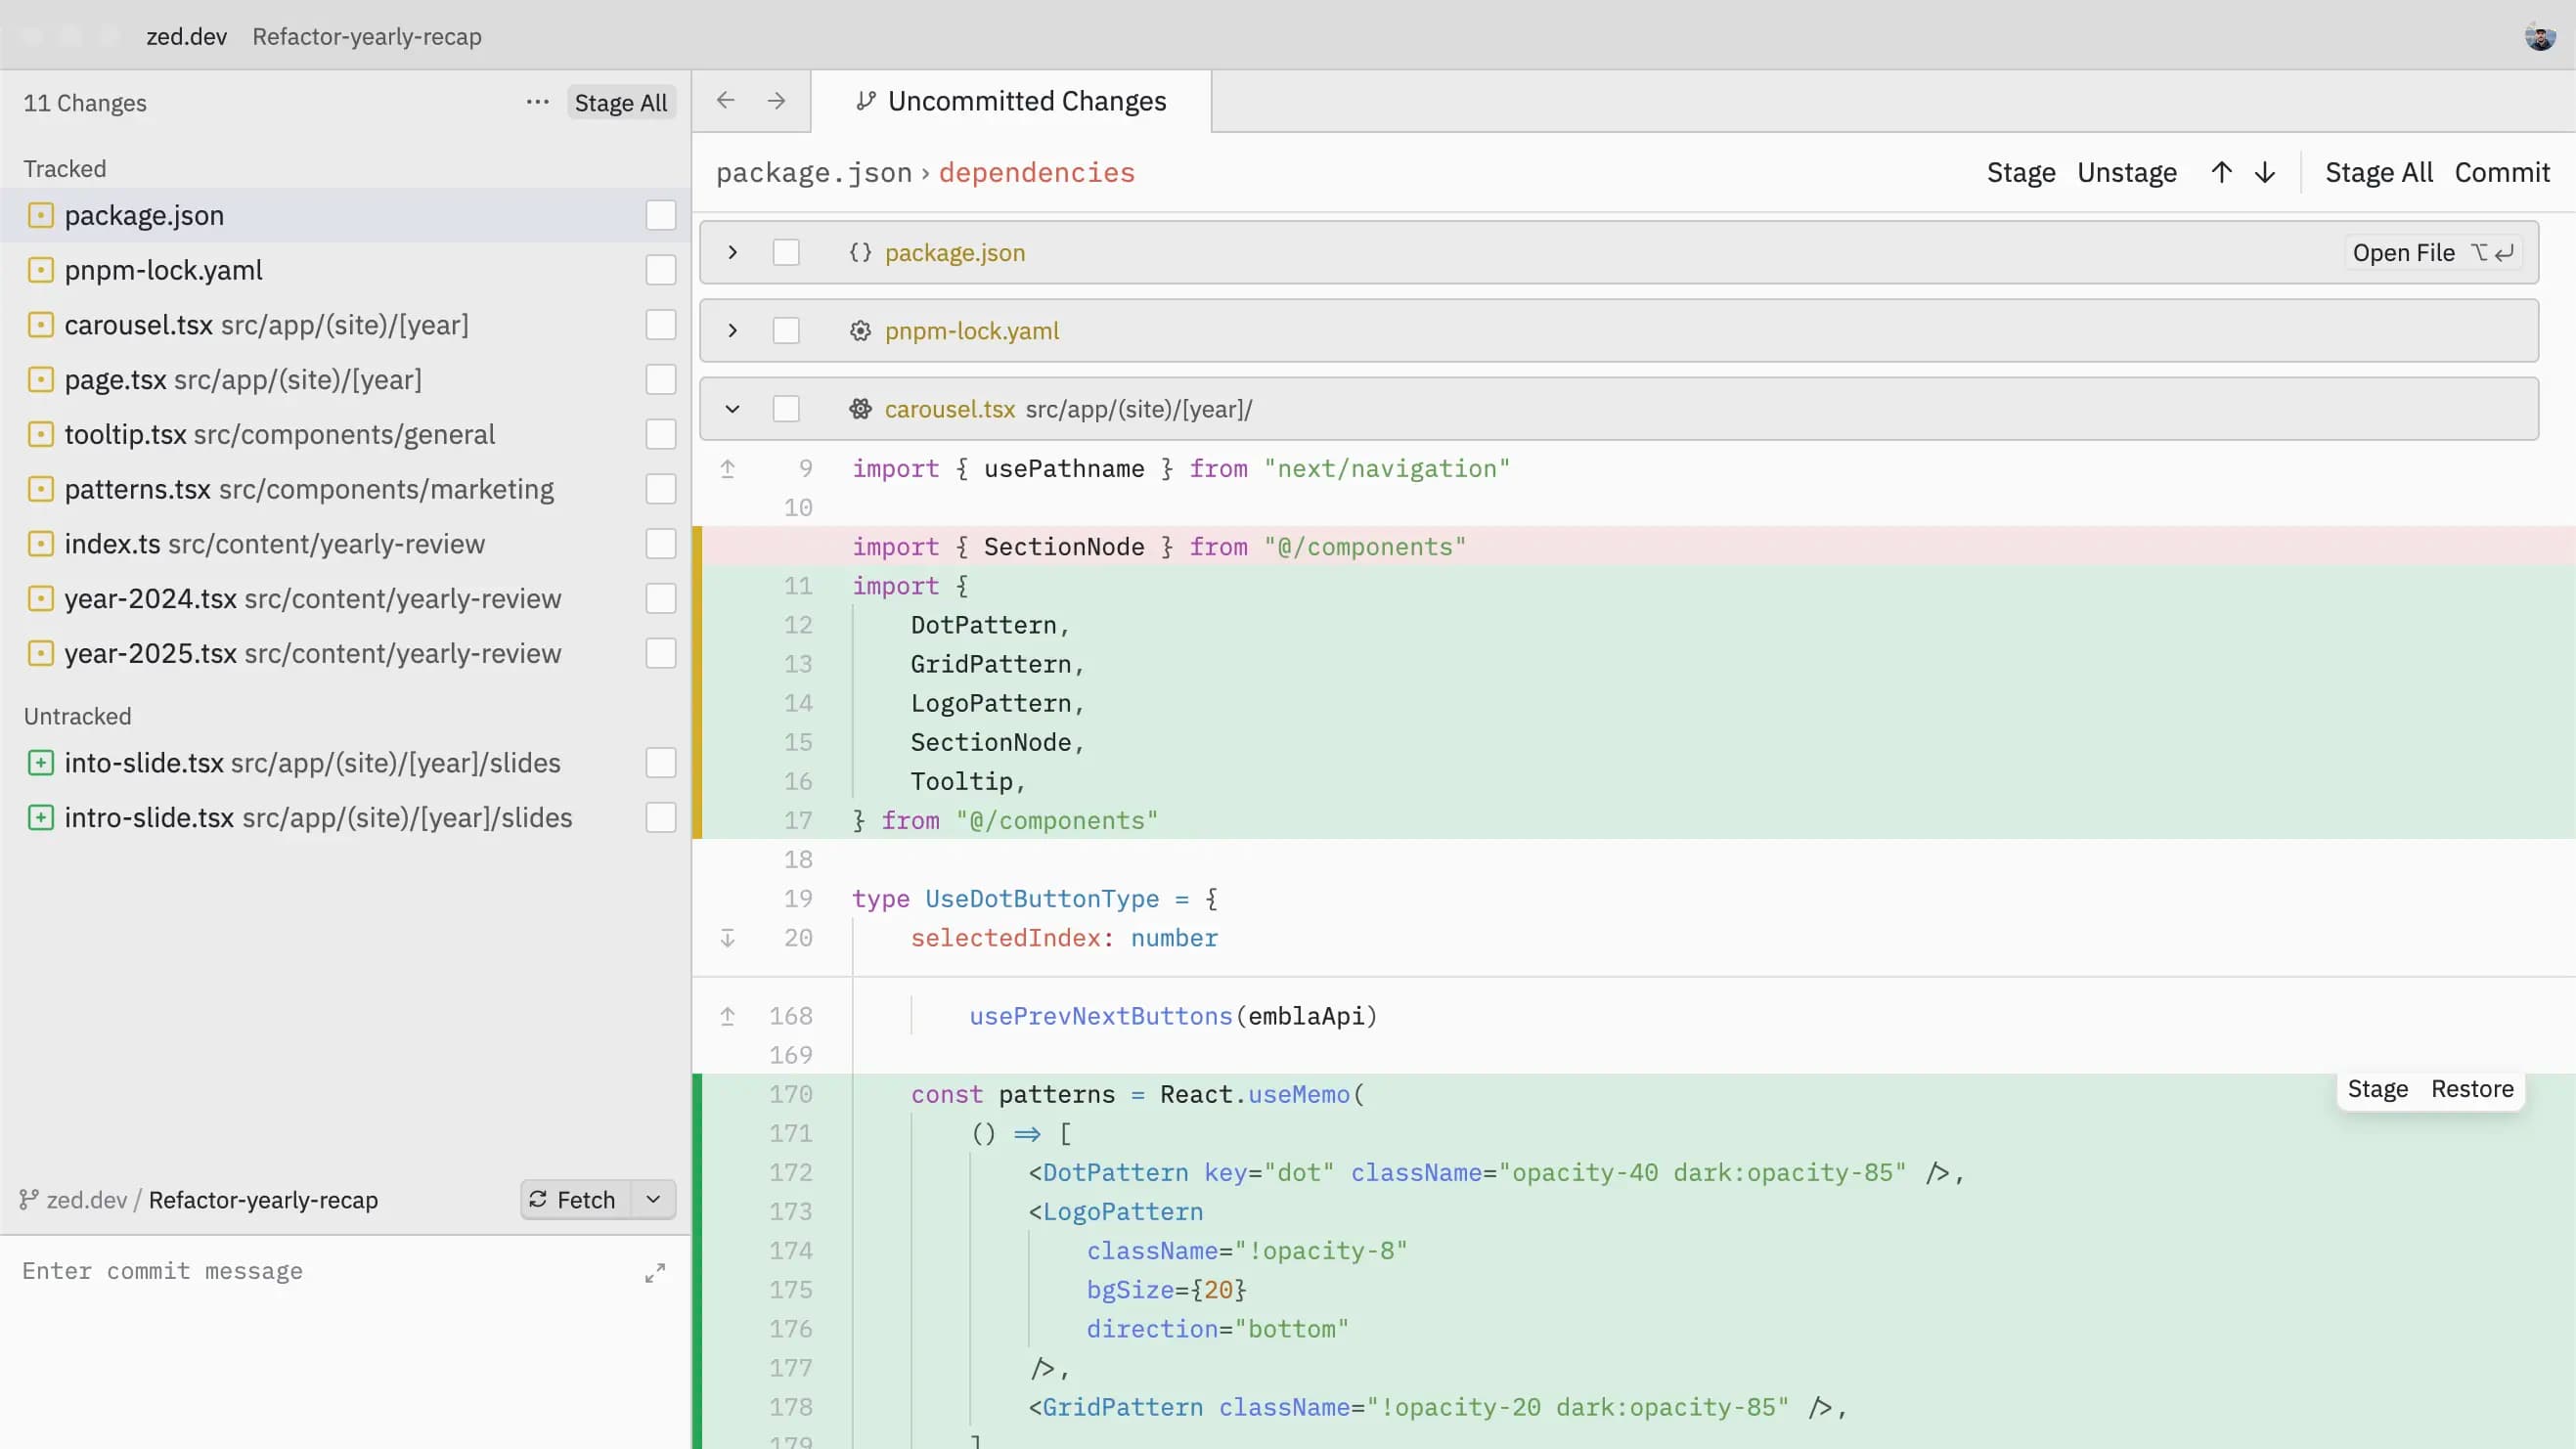Check the tooltip.tsx file checkbox
This screenshot has width=2576, height=1449.
[660, 434]
